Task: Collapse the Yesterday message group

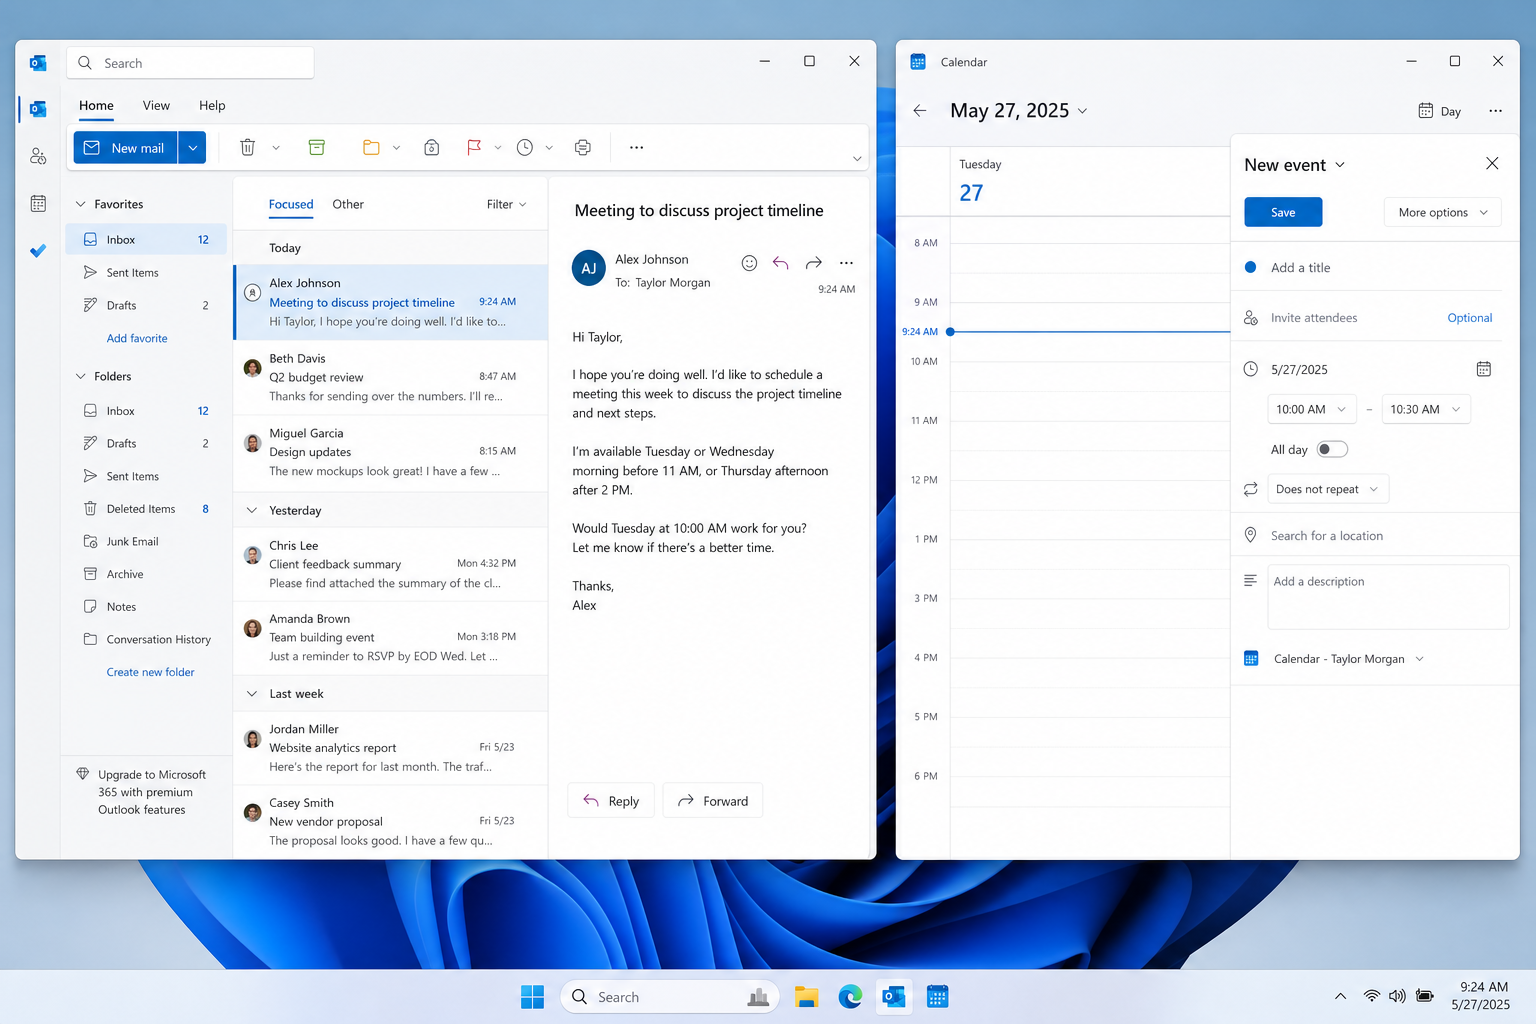Action: (252, 510)
